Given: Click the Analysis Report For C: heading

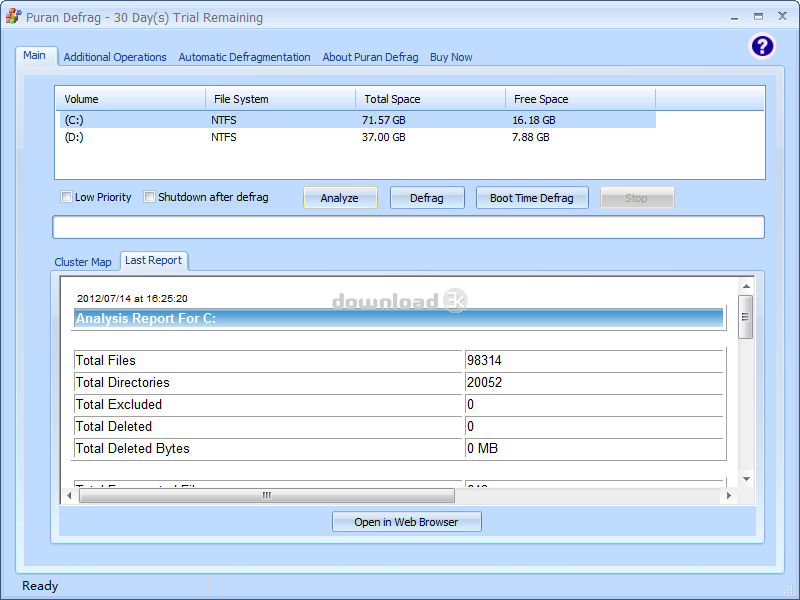Looking at the screenshot, I should [x=146, y=318].
